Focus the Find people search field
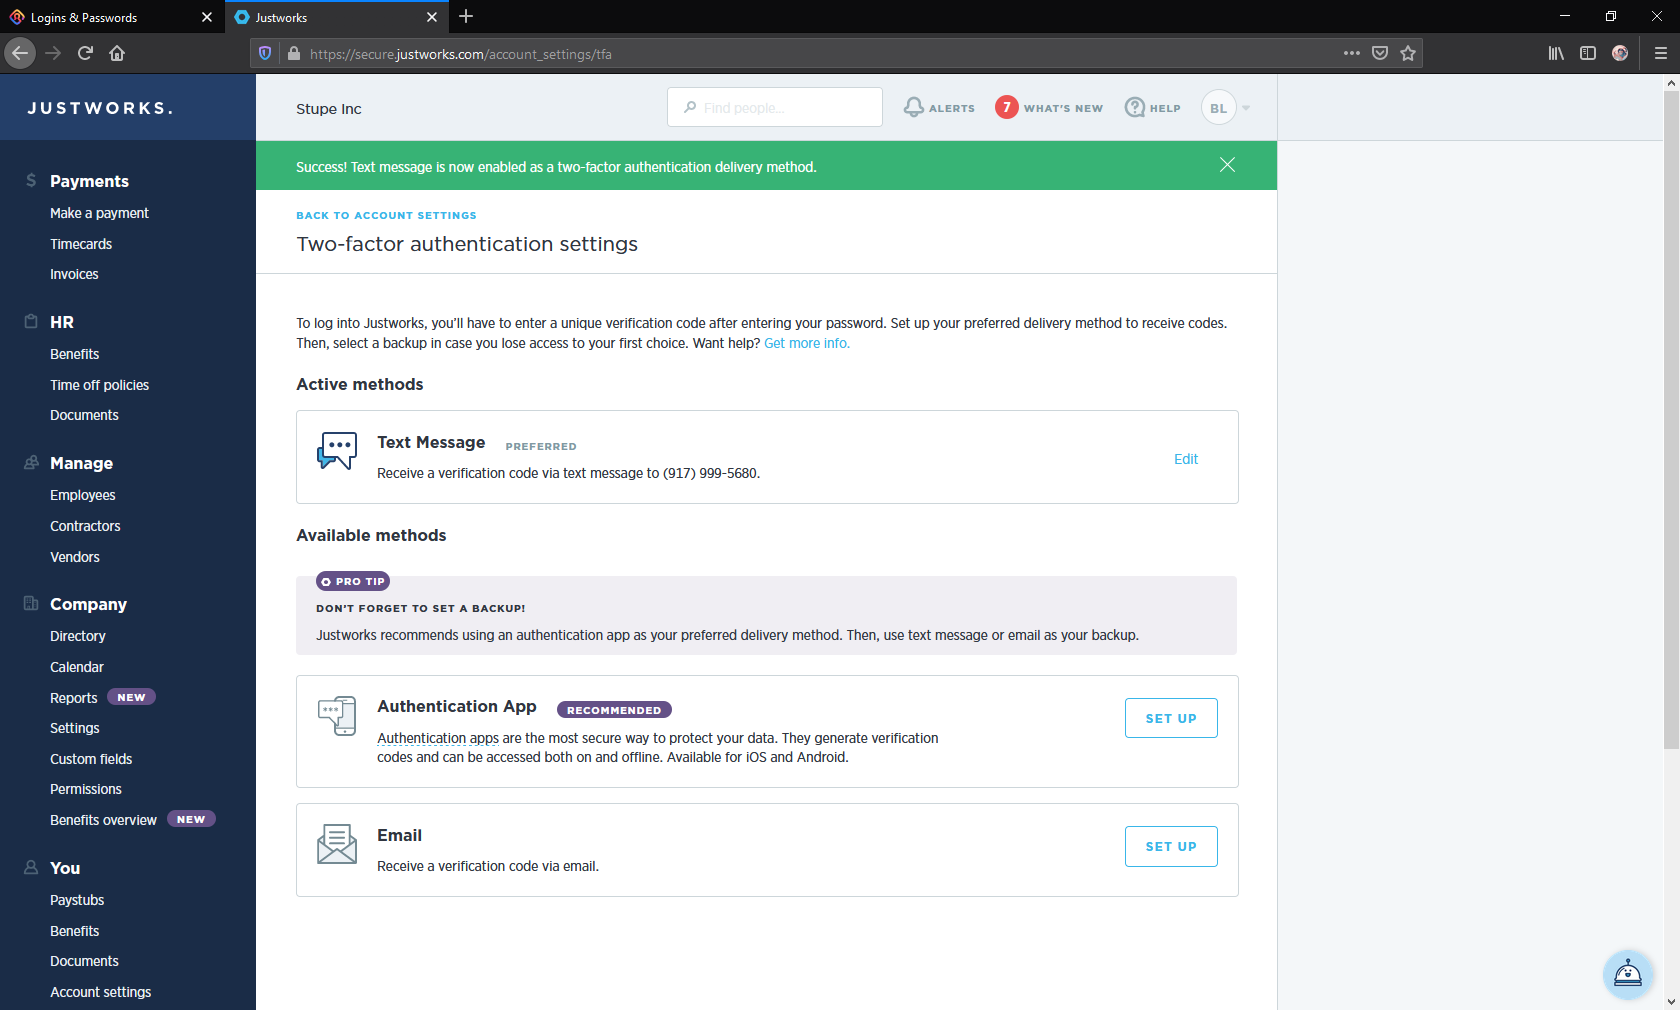The image size is (1680, 1010). [775, 107]
